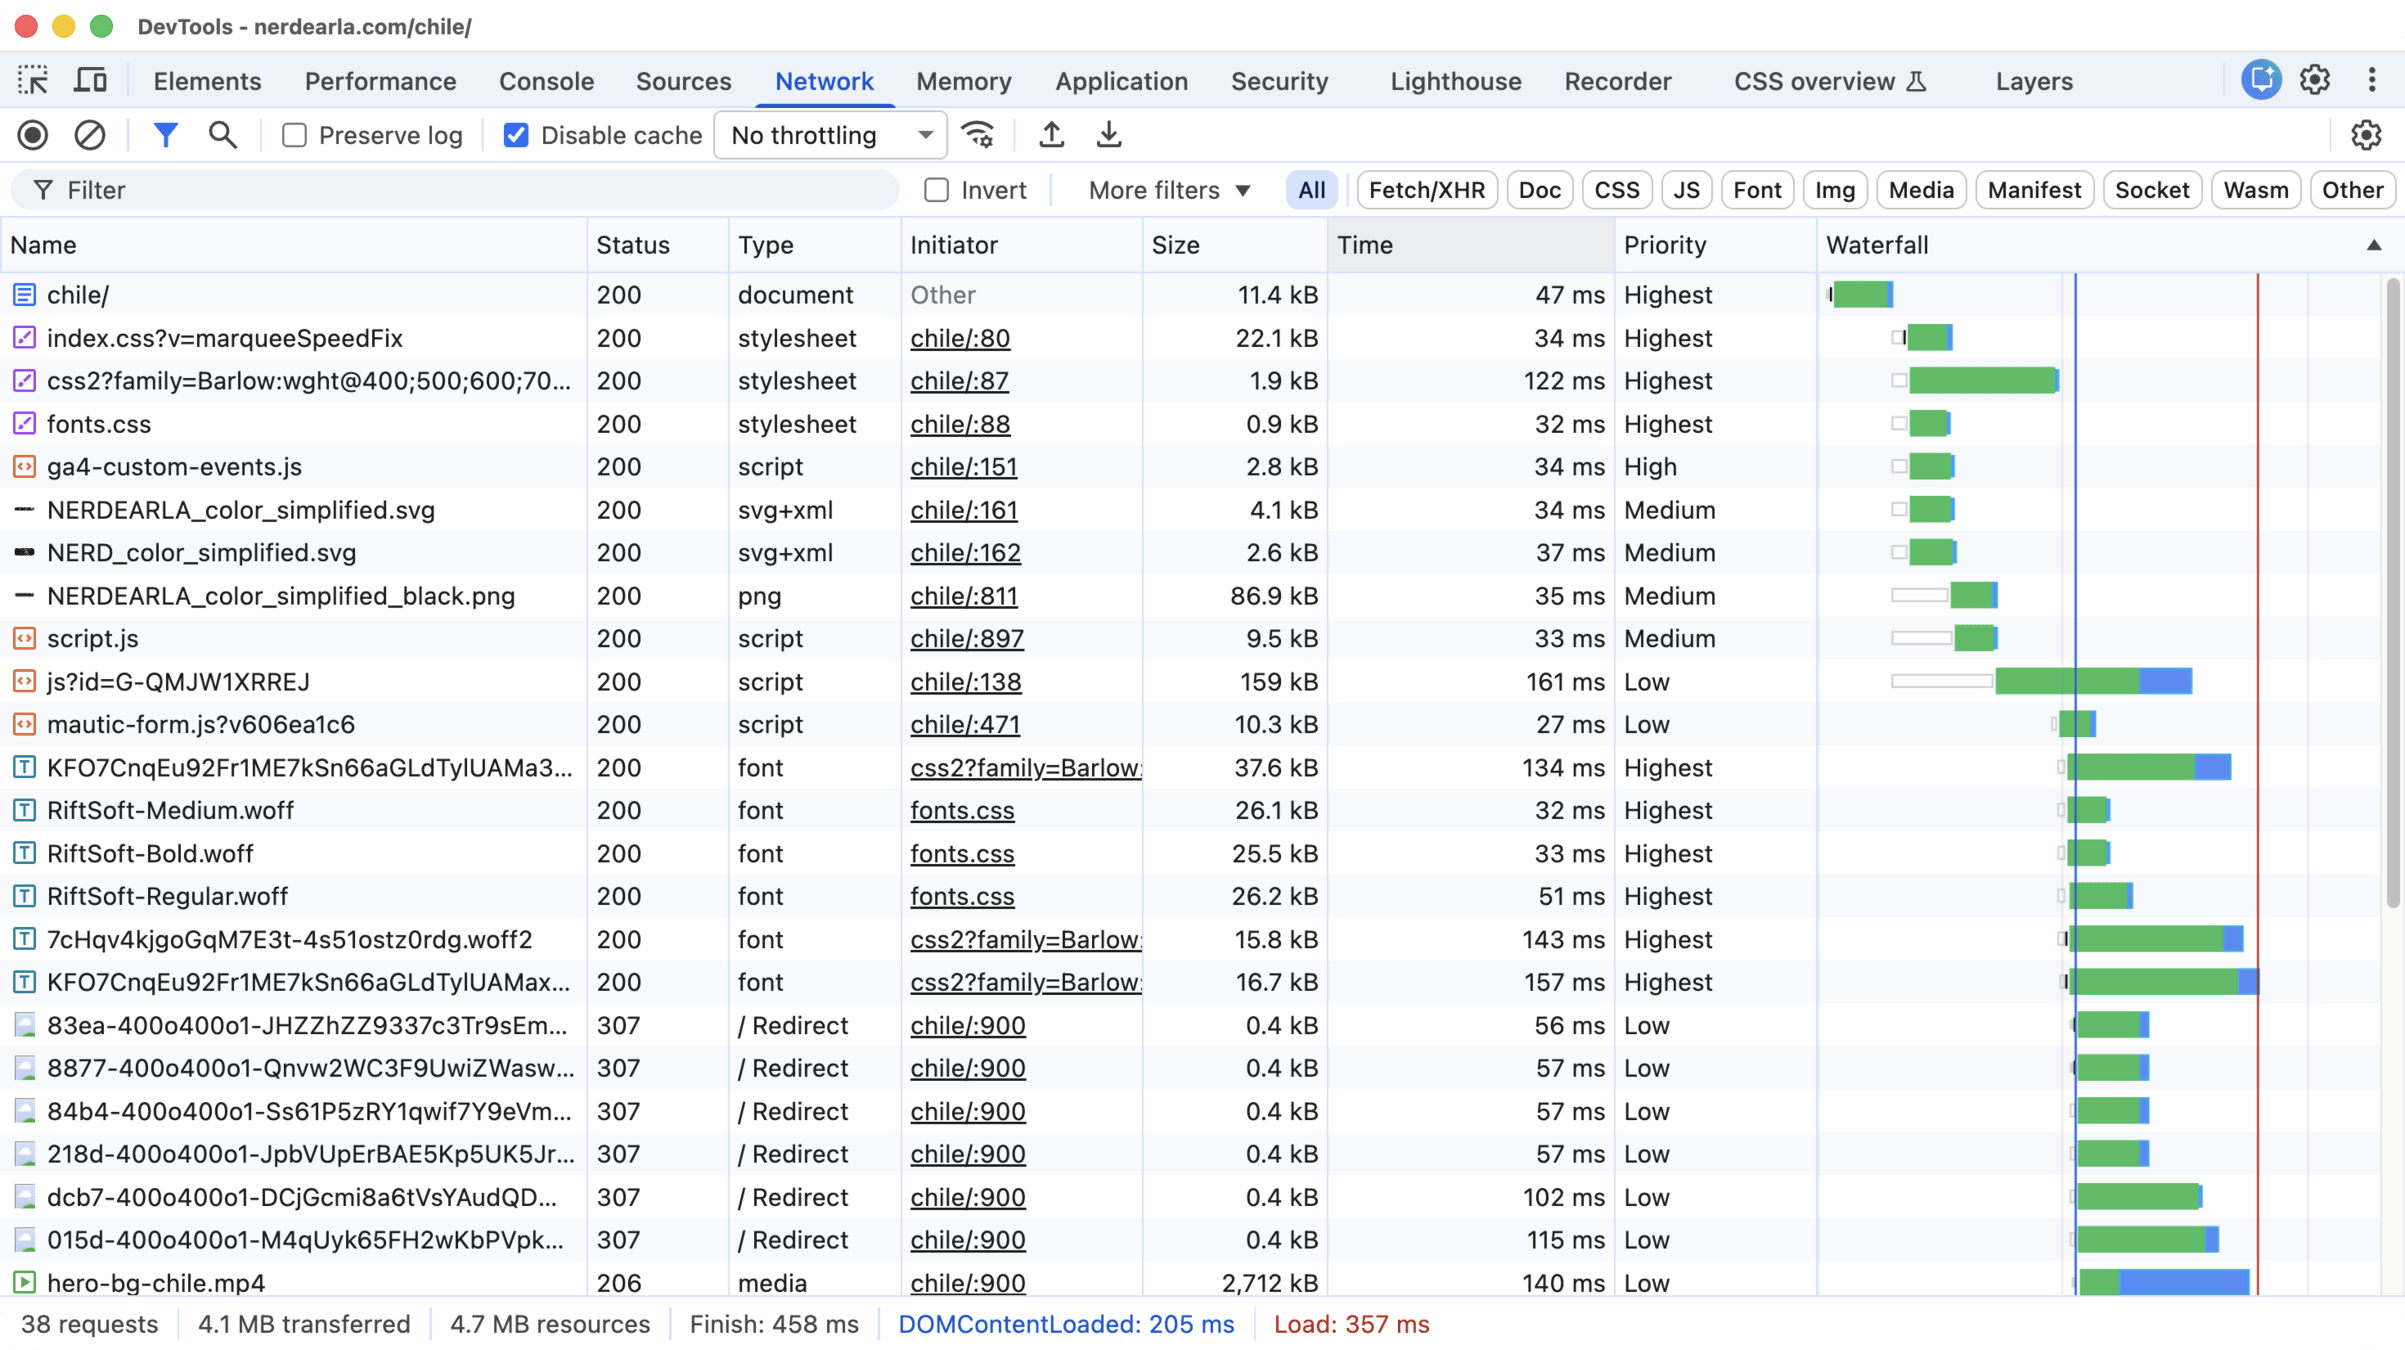Select the Fetch/XHR filter button
The image size is (2405, 1350).
pyautogui.click(x=1426, y=190)
